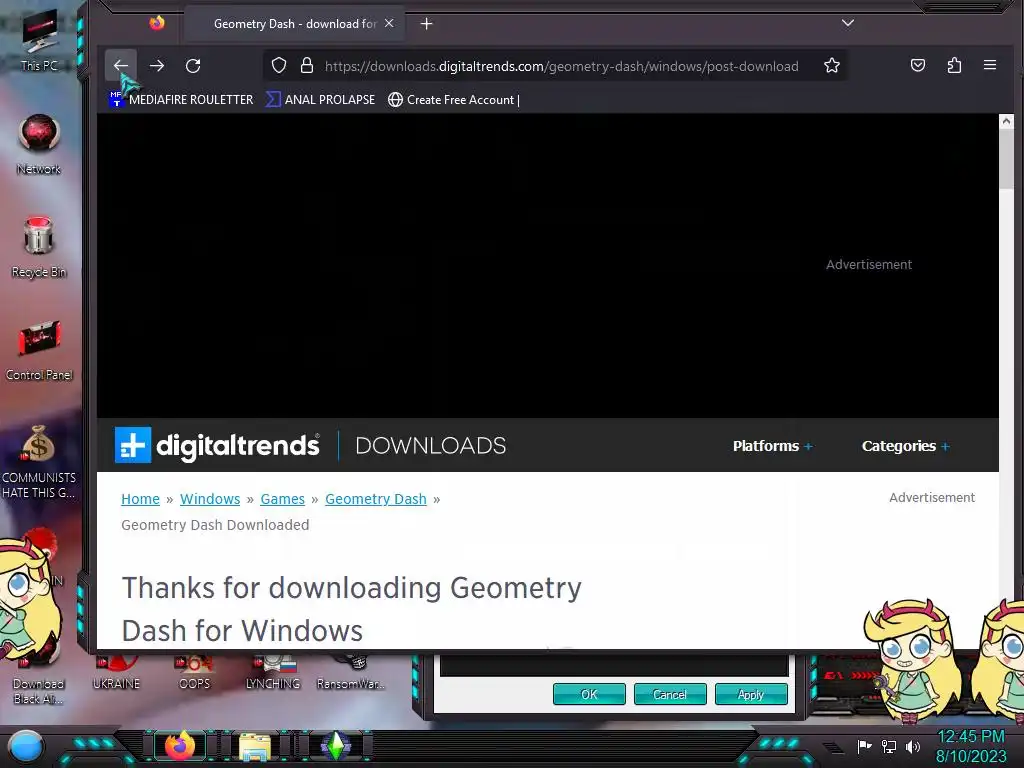Select the OOPS desktop shortcut
Screen dimensions: 1024x768
pyautogui.click(x=195, y=672)
